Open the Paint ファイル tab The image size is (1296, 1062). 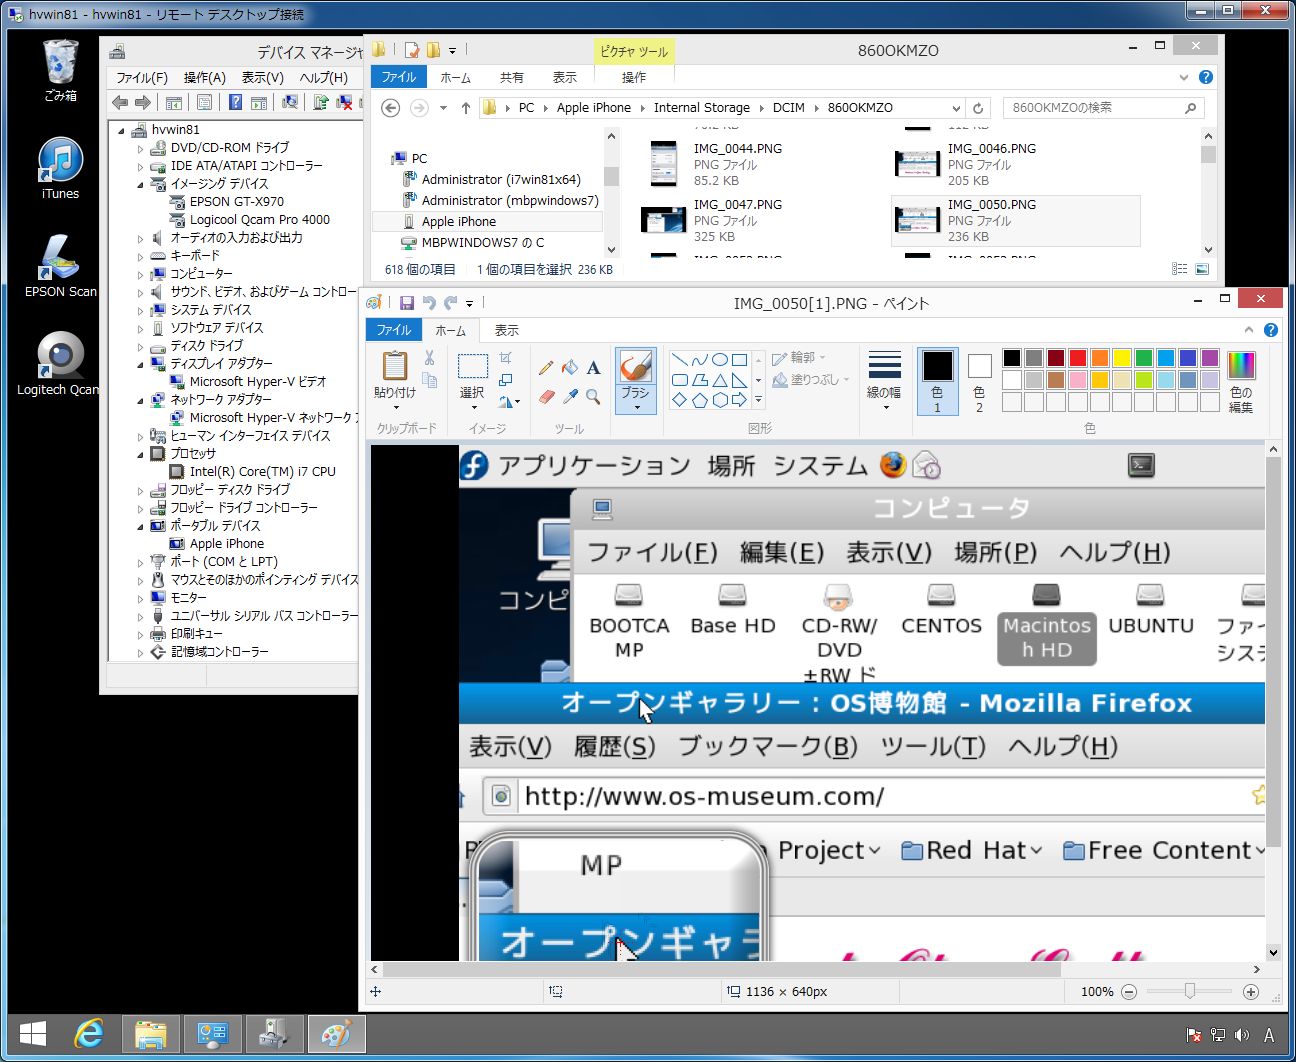[394, 330]
